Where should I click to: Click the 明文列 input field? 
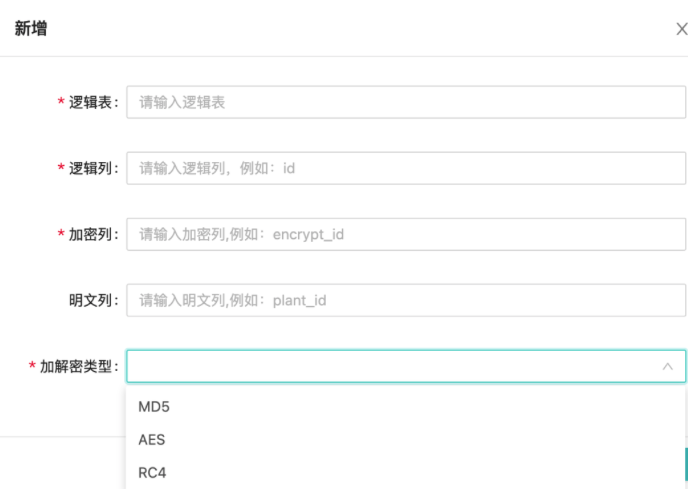click(x=405, y=300)
